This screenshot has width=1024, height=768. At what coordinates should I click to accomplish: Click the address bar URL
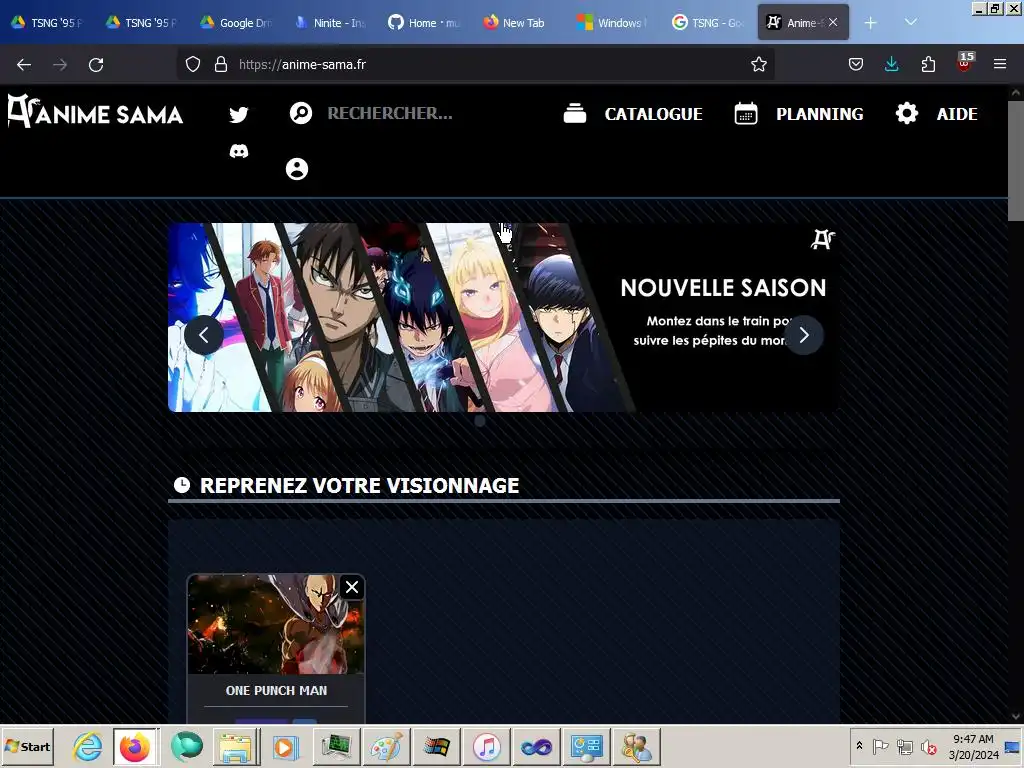coord(302,65)
